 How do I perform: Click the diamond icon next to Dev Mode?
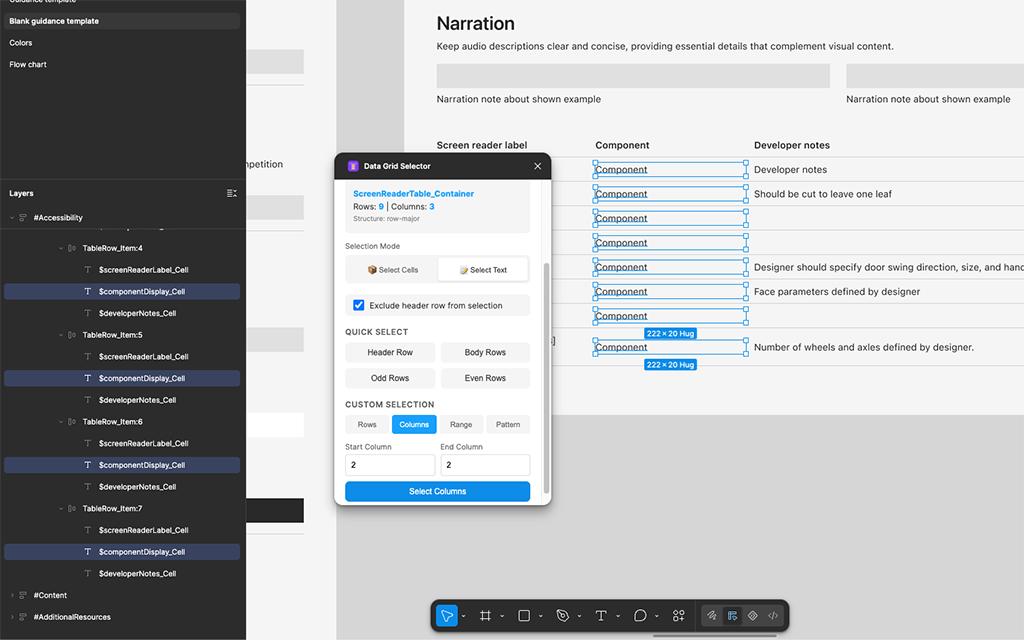tap(752, 615)
